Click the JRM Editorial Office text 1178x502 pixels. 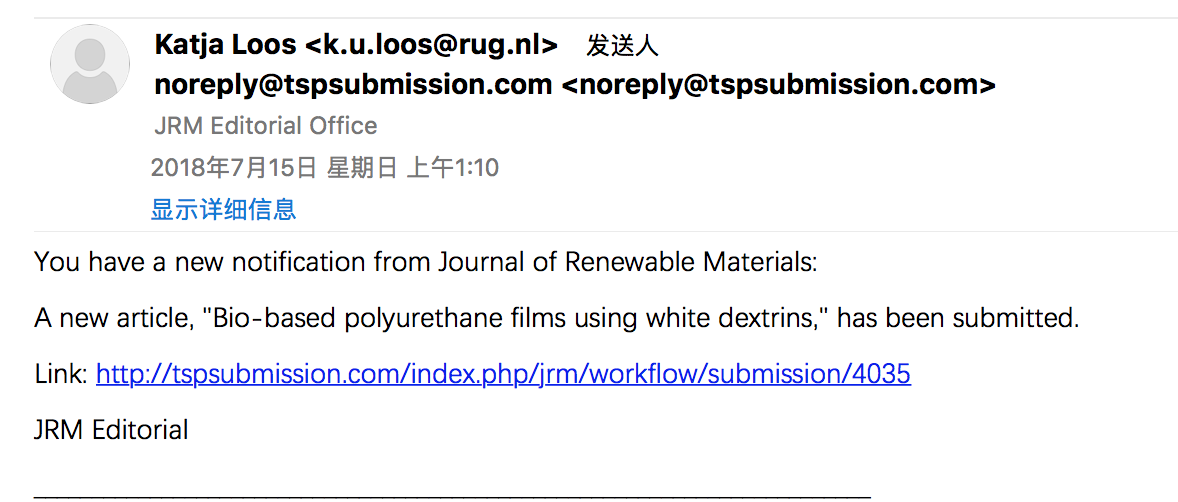[265, 126]
